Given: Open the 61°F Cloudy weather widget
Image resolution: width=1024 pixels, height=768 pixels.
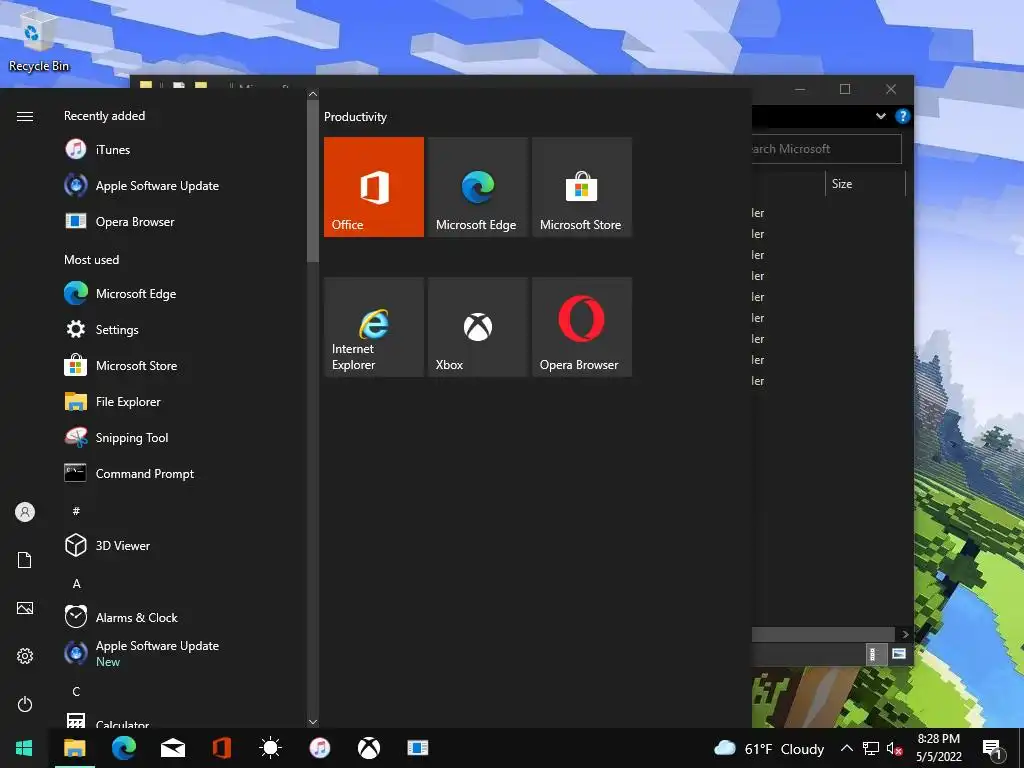Looking at the screenshot, I should click(769, 748).
